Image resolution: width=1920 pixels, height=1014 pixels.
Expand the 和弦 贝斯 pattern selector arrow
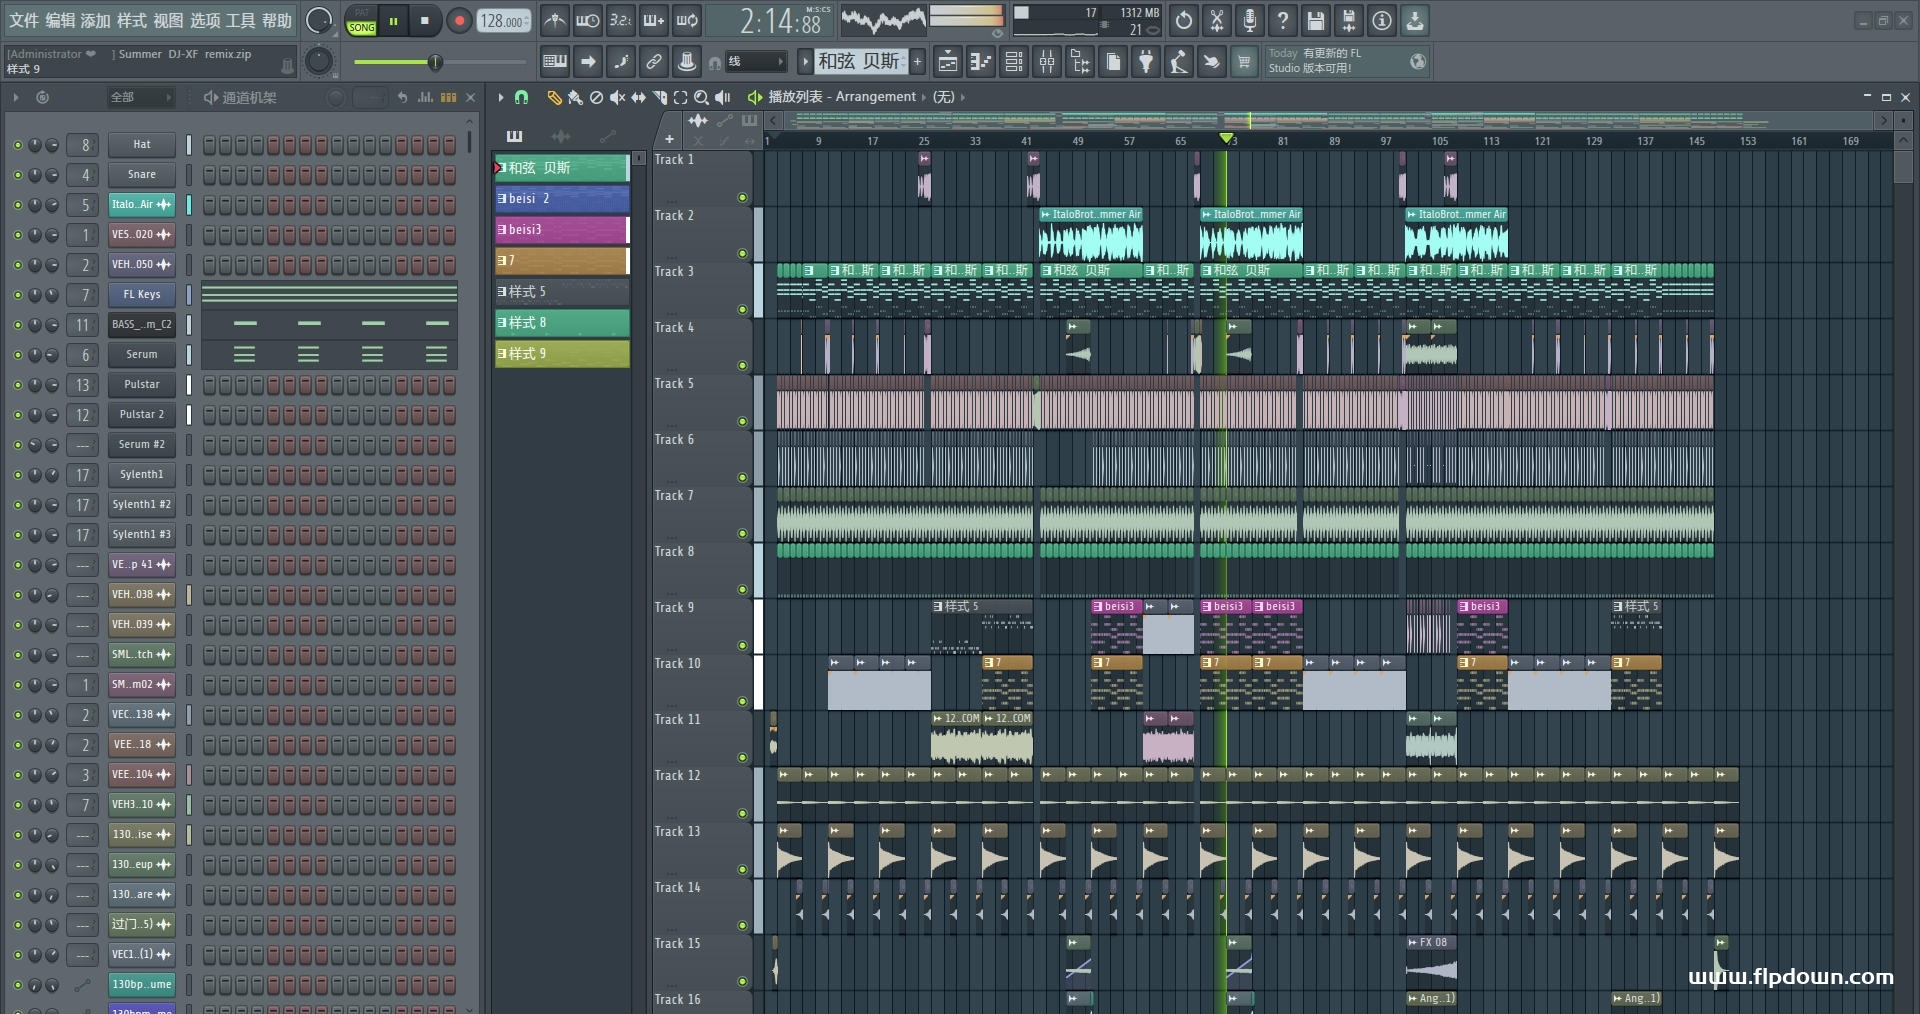[x=805, y=62]
